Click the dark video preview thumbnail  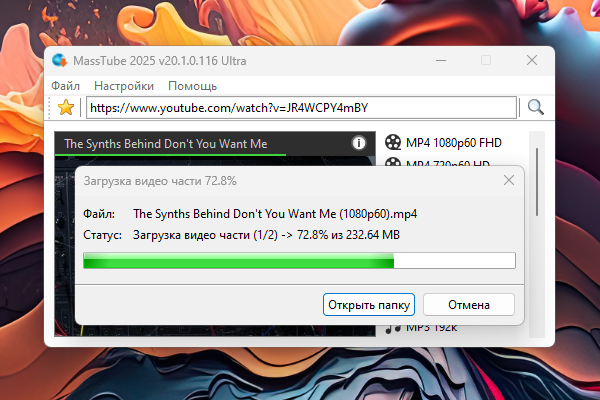[x=64, y=245]
